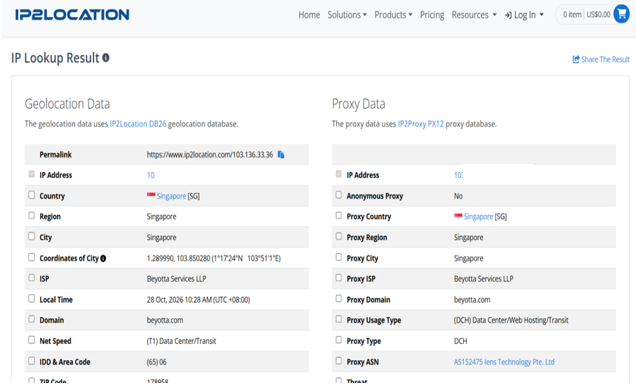Viewport: 636px width, 385px height.
Task: Tick the Local Time checkbox
Action: [x=32, y=299]
